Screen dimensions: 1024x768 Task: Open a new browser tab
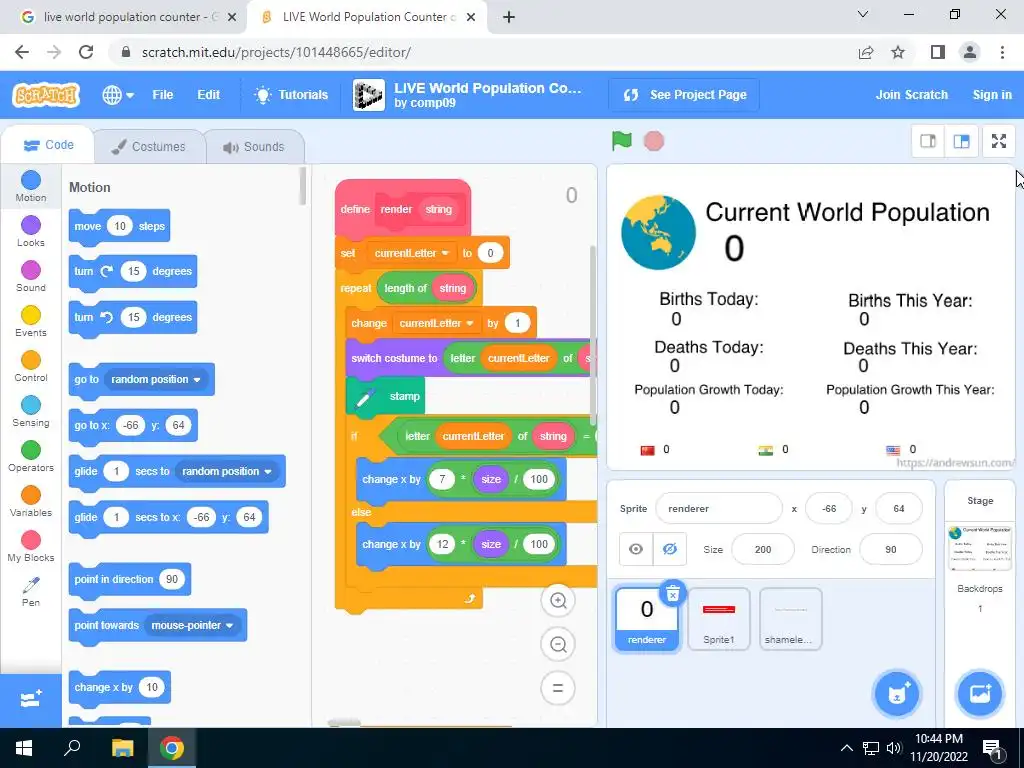point(509,17)
